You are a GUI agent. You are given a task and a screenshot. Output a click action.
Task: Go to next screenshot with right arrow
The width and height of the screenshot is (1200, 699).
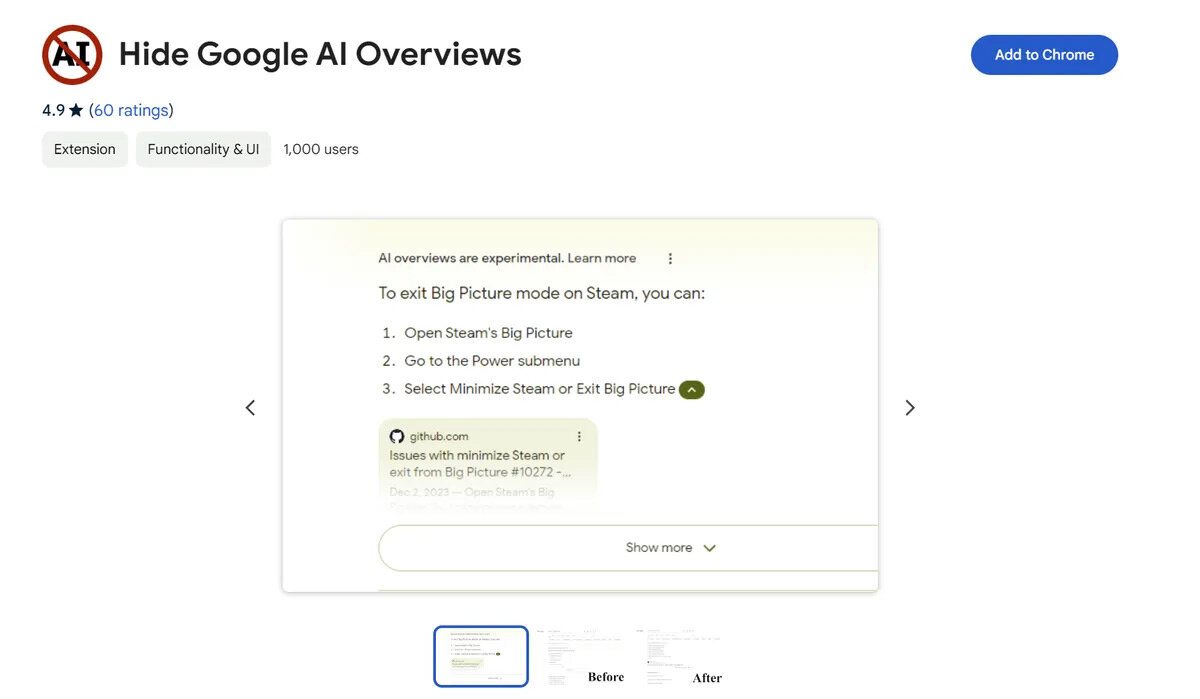[x=910, y=407]
